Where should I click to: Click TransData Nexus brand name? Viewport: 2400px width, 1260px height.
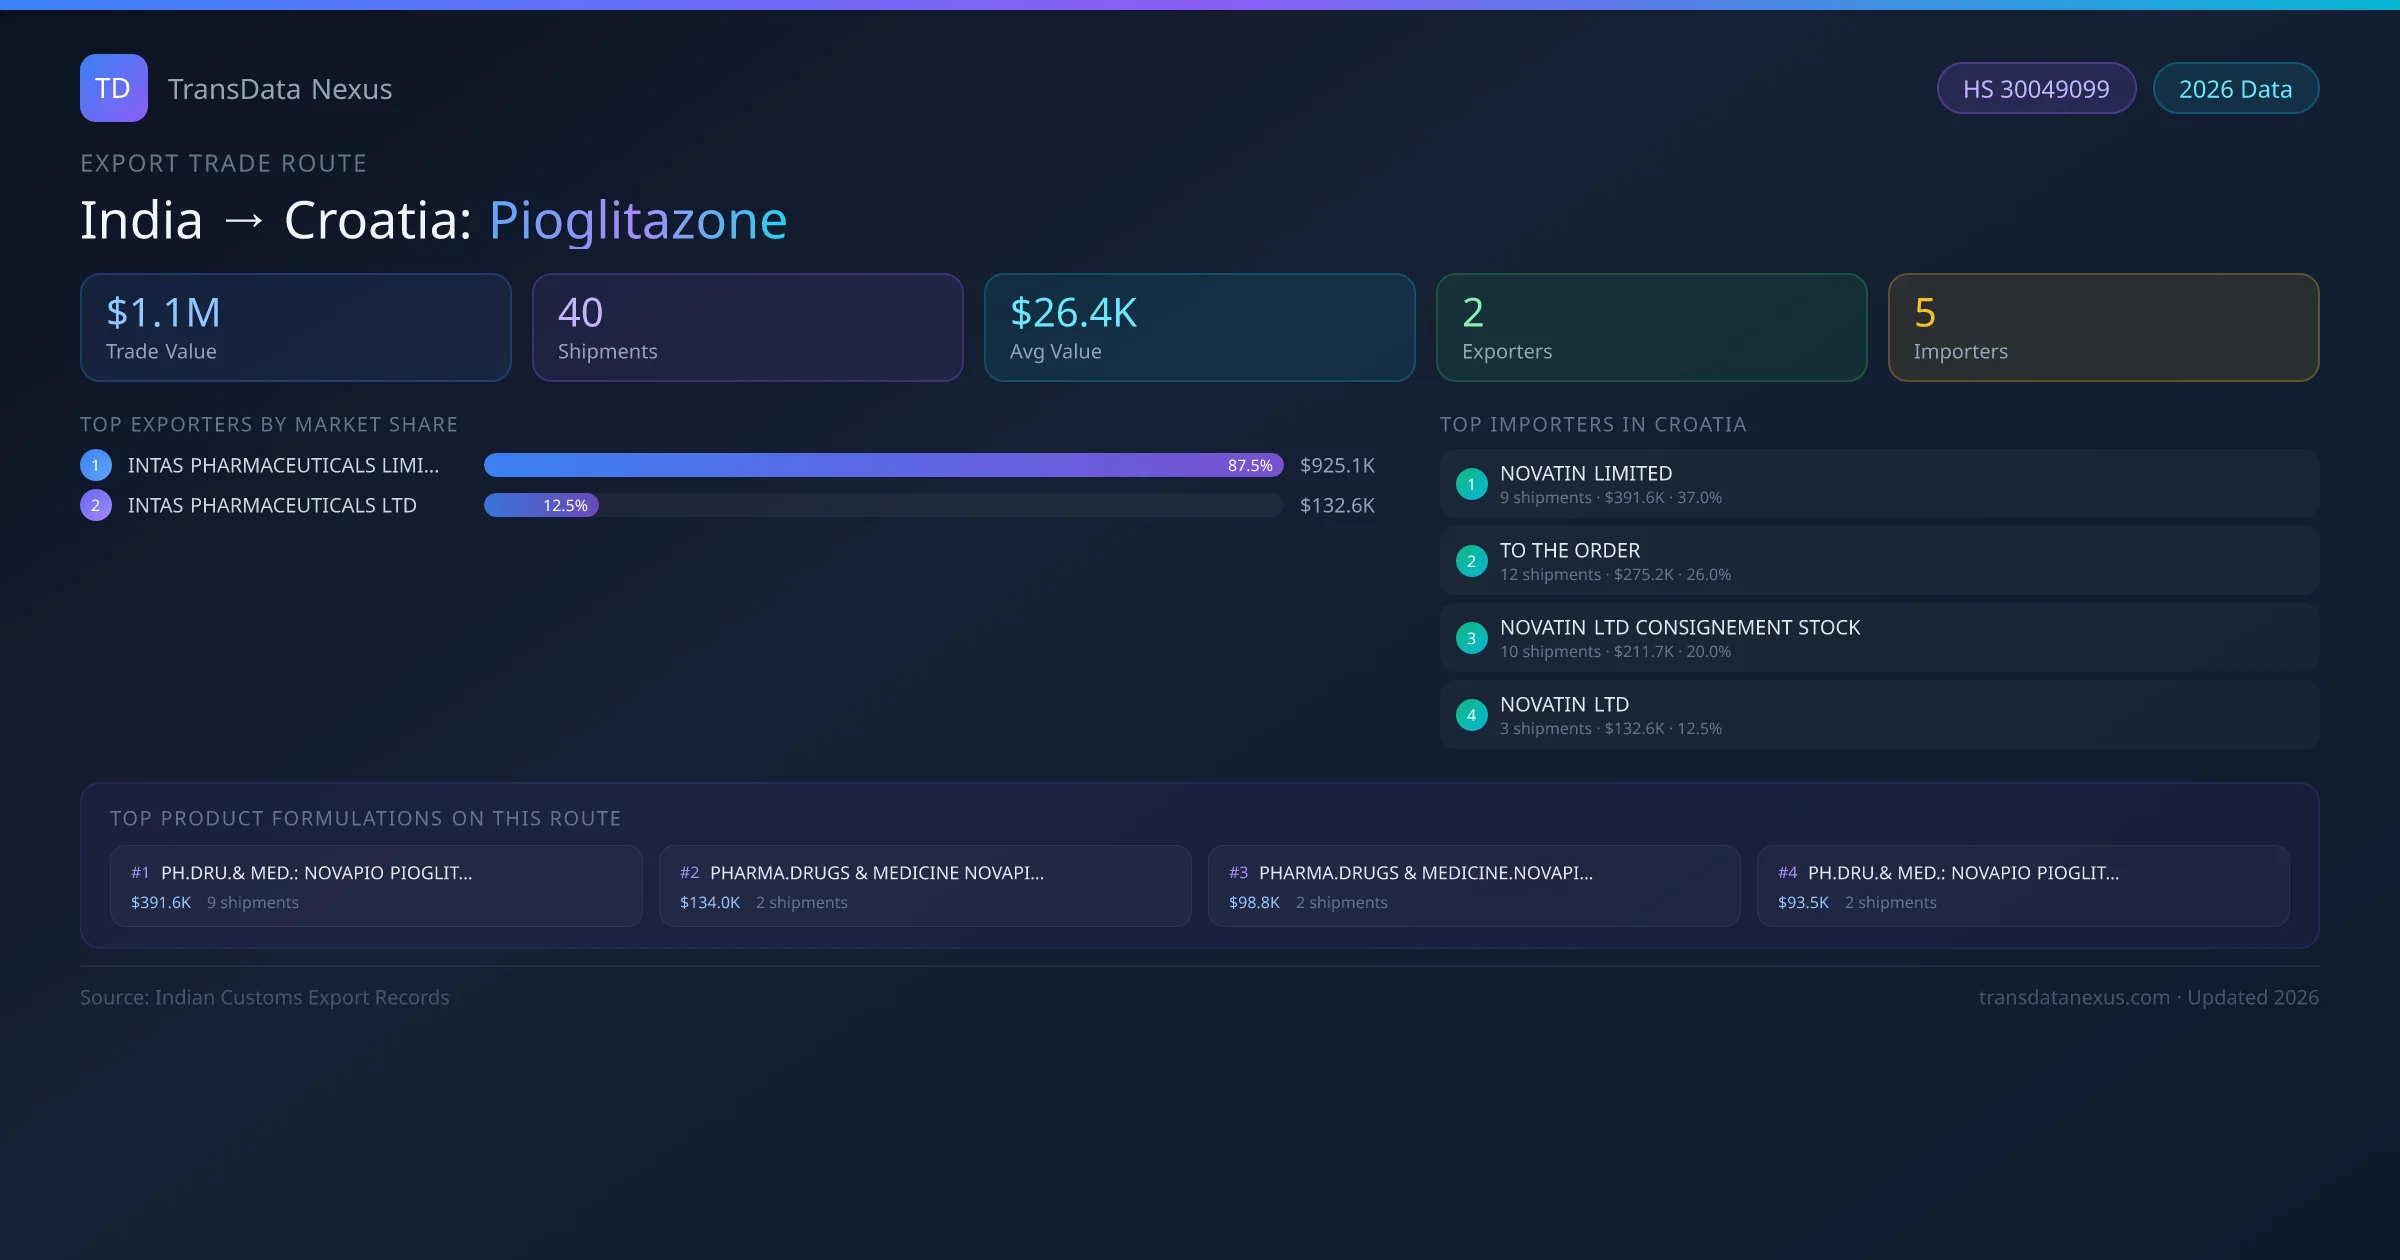click(x=280, y=89)
